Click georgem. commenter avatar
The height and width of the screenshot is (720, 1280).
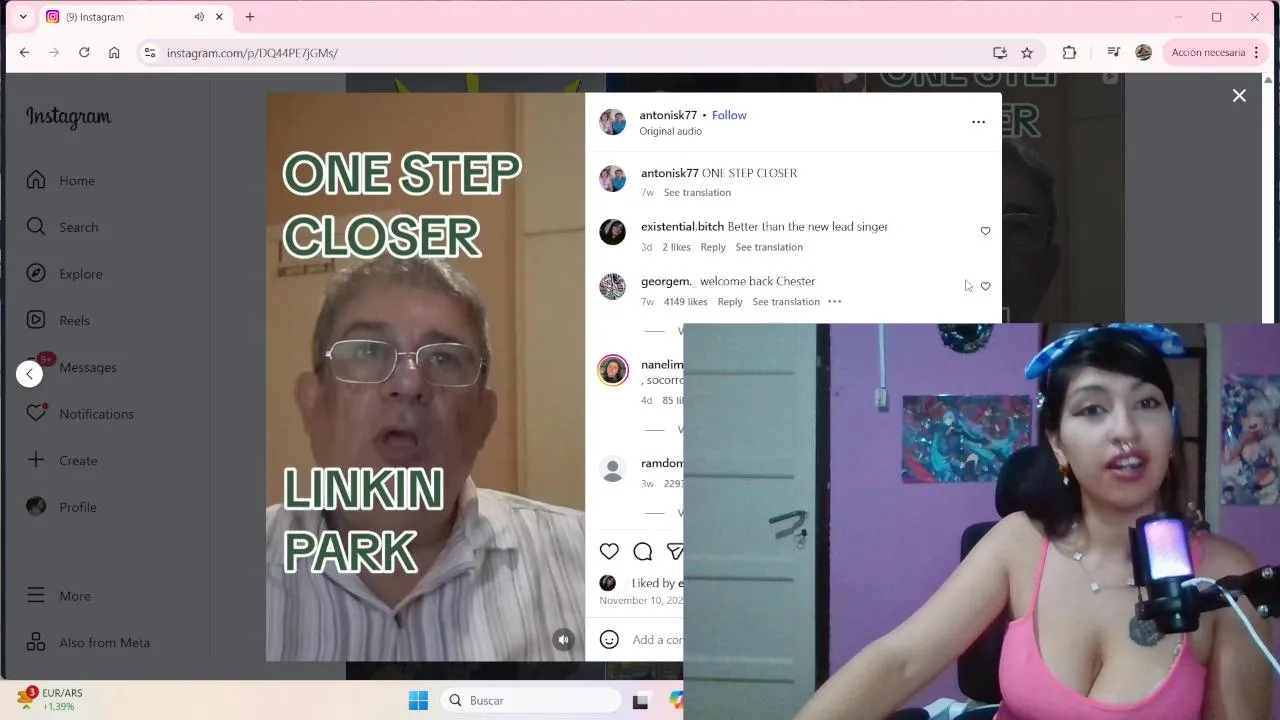click(x=612, y=286)
